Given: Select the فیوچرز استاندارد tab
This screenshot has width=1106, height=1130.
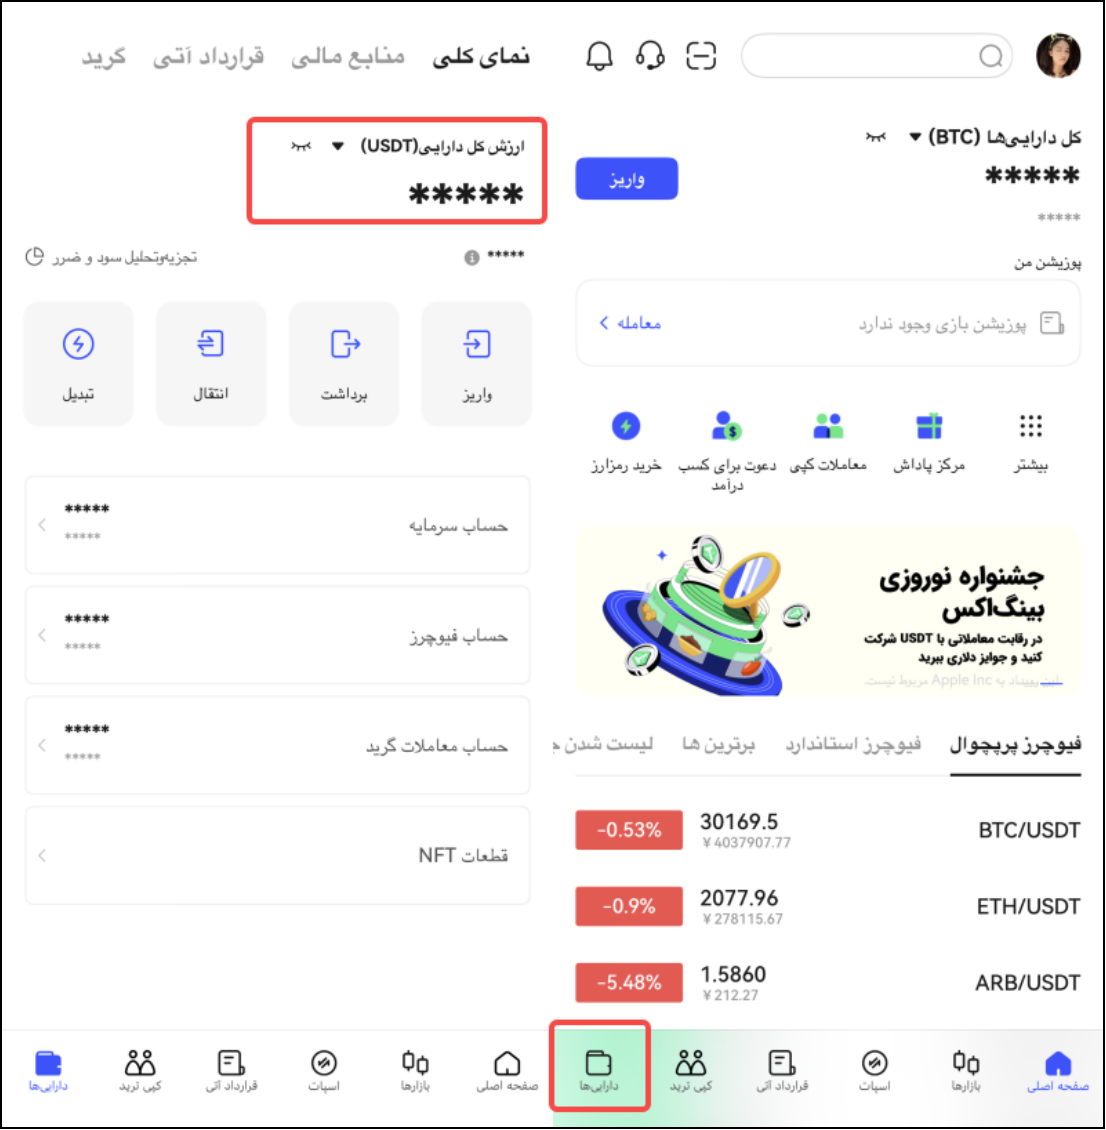Looking at the screenshot, I should 853,744.
